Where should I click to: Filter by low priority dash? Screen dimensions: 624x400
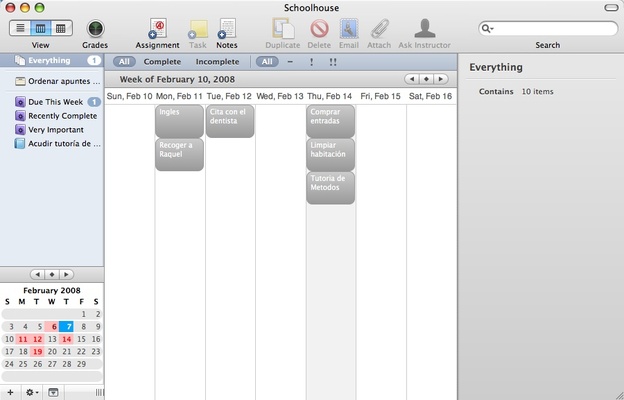290,62
